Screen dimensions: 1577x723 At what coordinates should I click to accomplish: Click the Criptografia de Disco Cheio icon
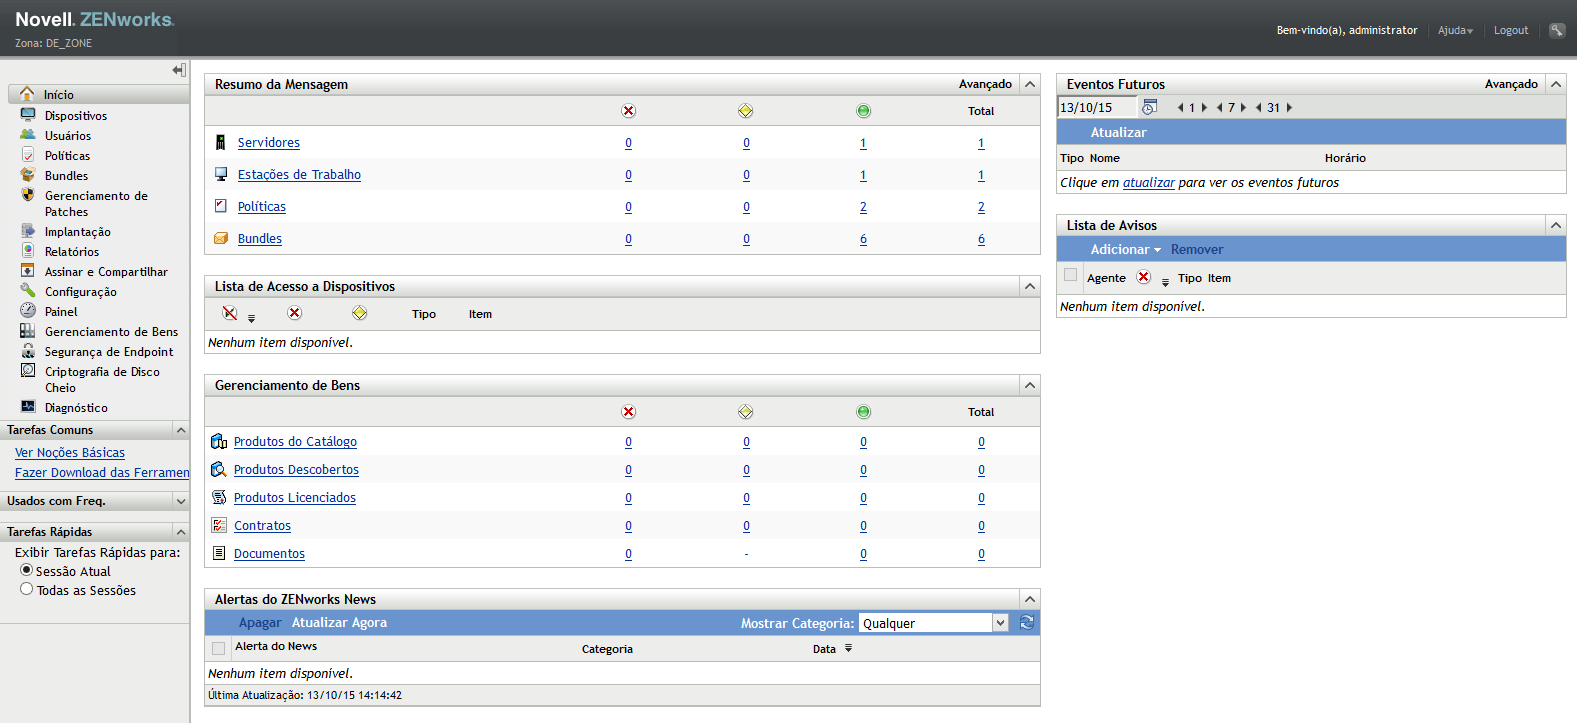point(28,371)
